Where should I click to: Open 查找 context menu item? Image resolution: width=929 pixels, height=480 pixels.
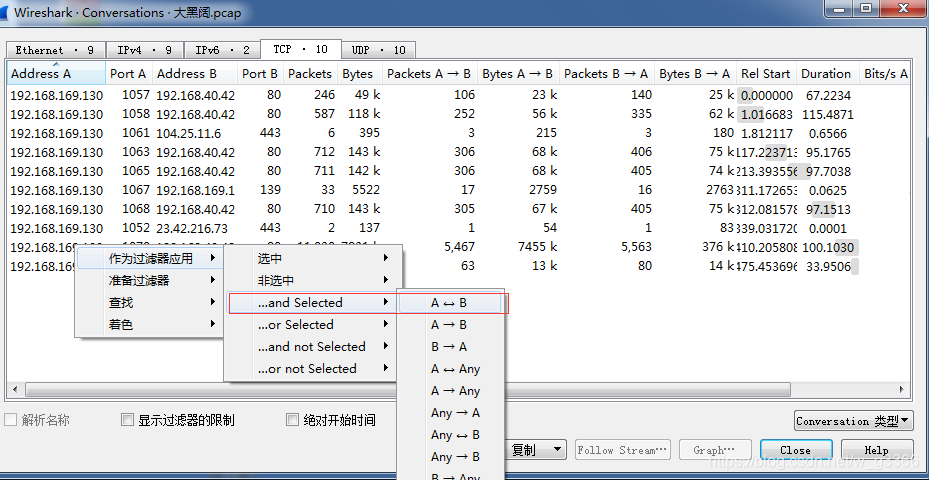[150, 302]
